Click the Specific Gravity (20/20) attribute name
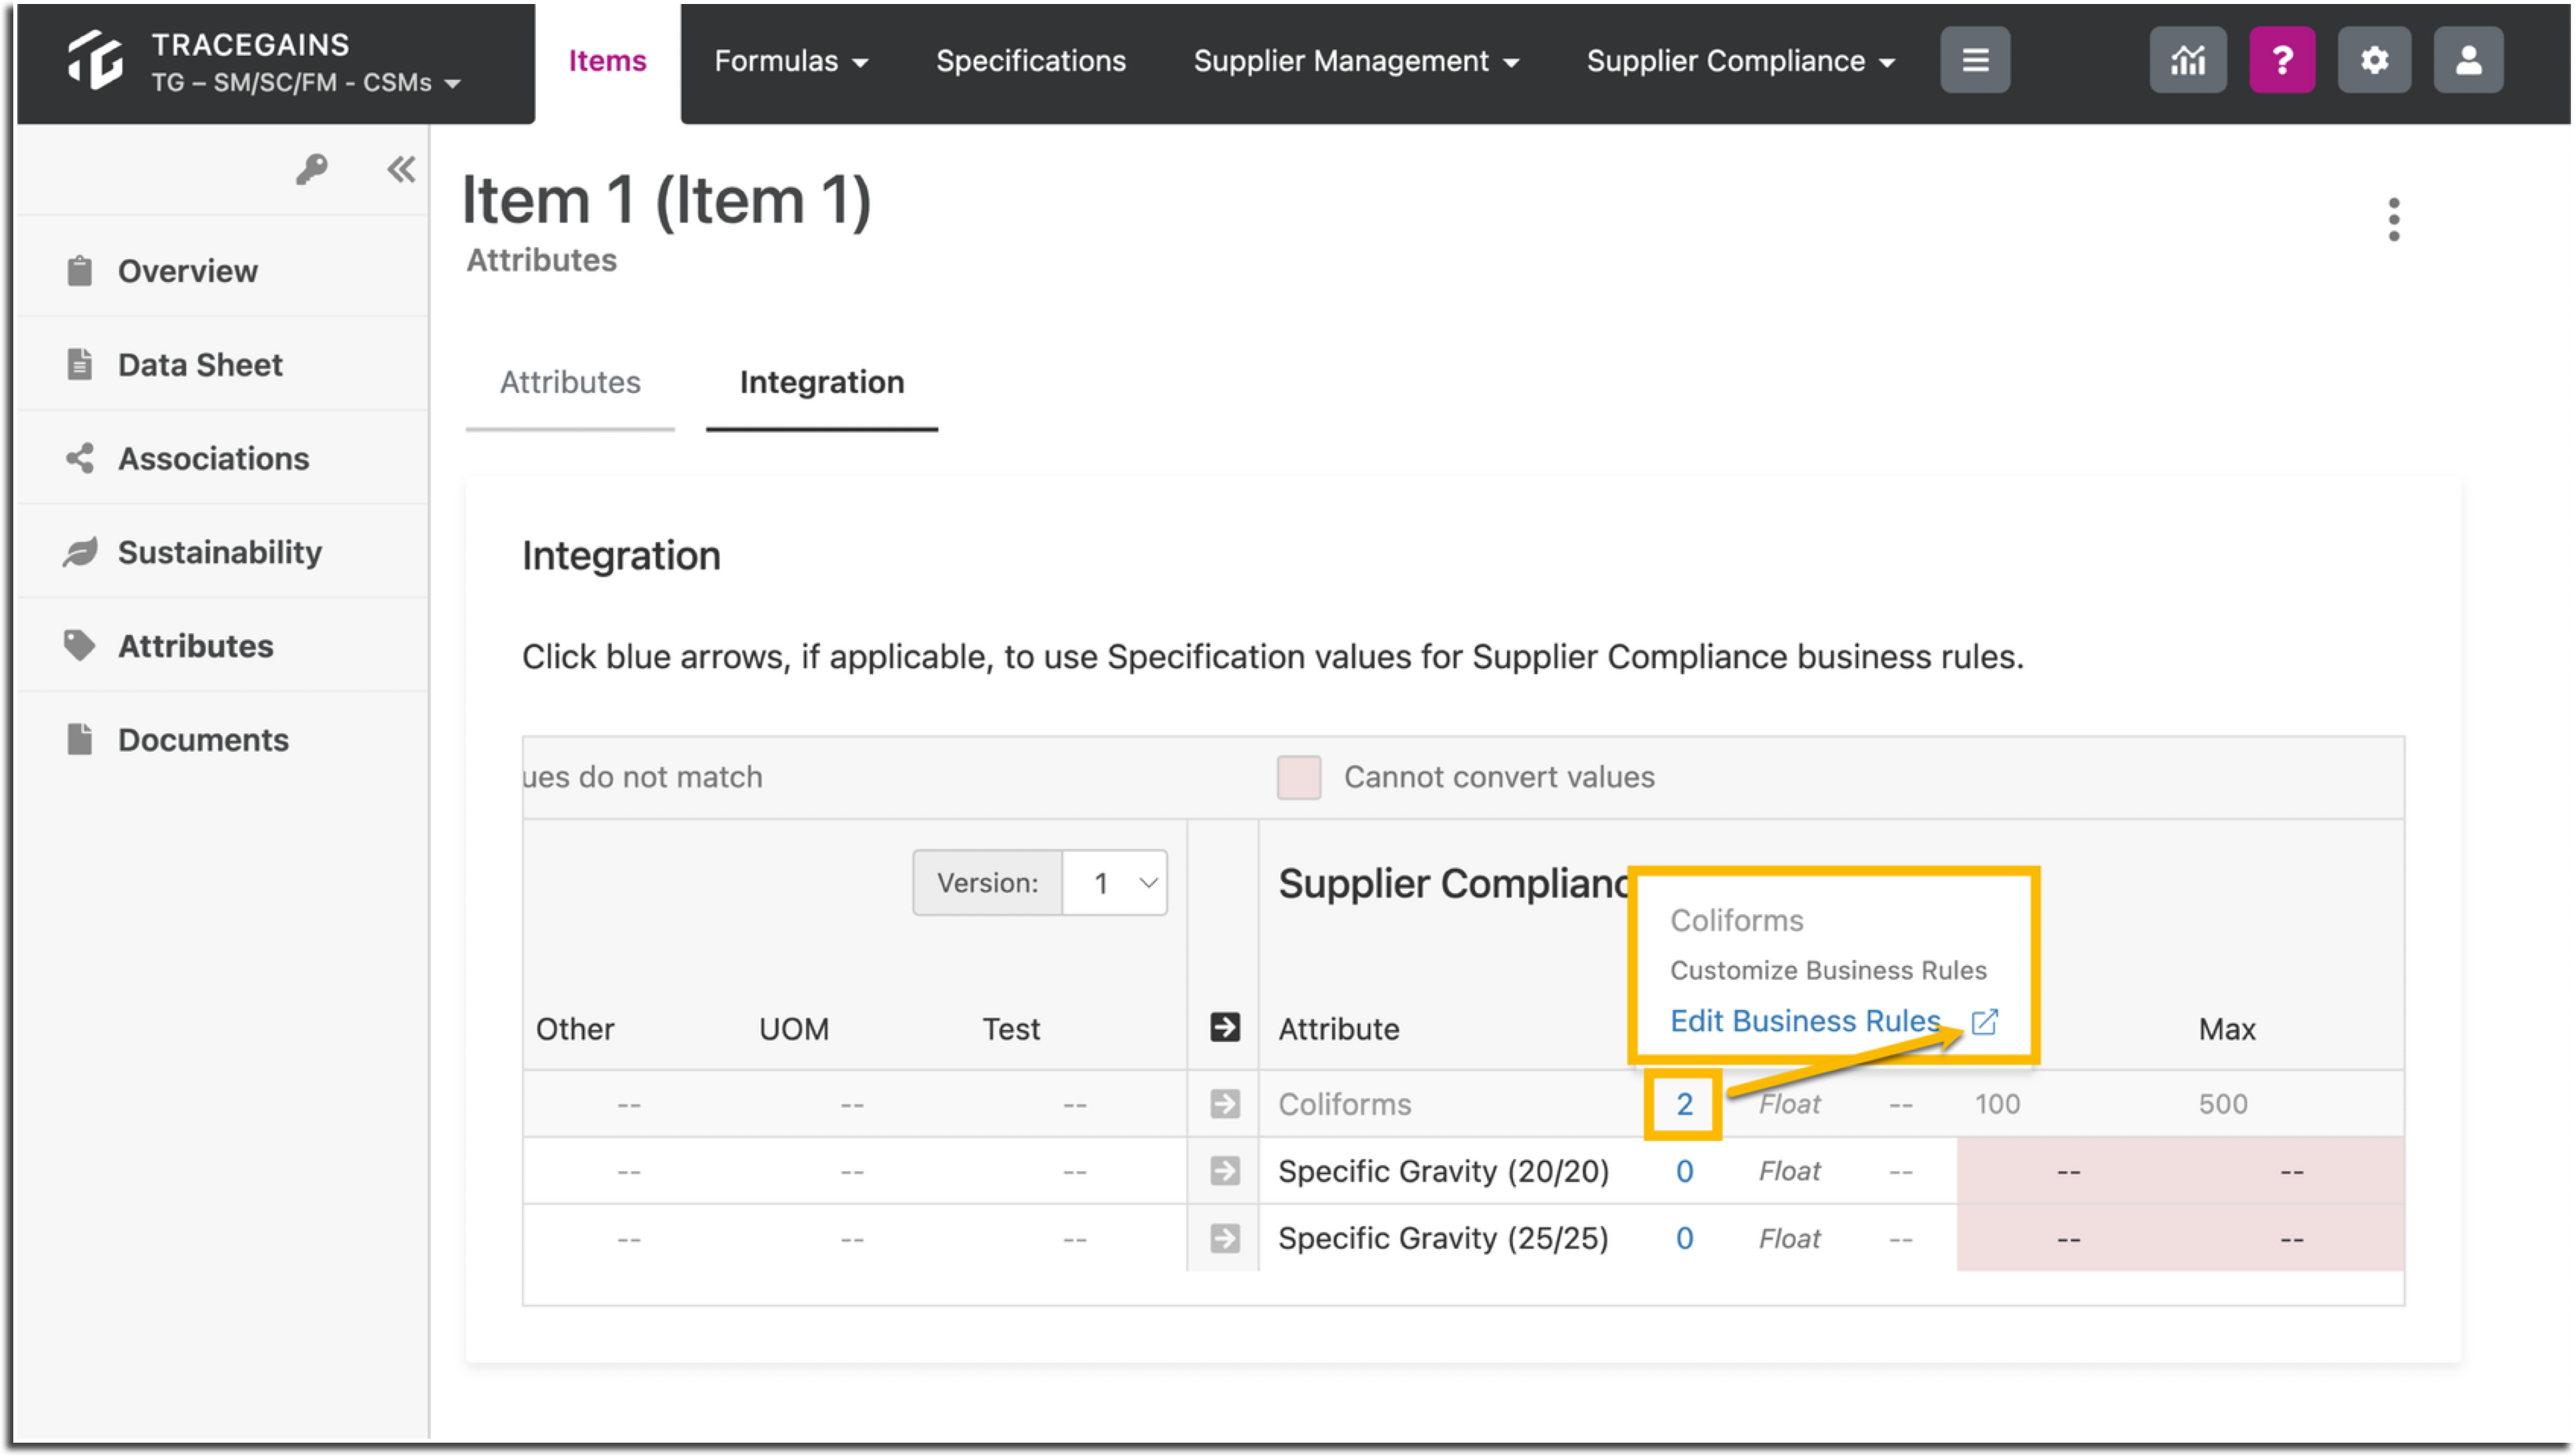2575x1456 pixels. [1443, 1171]
